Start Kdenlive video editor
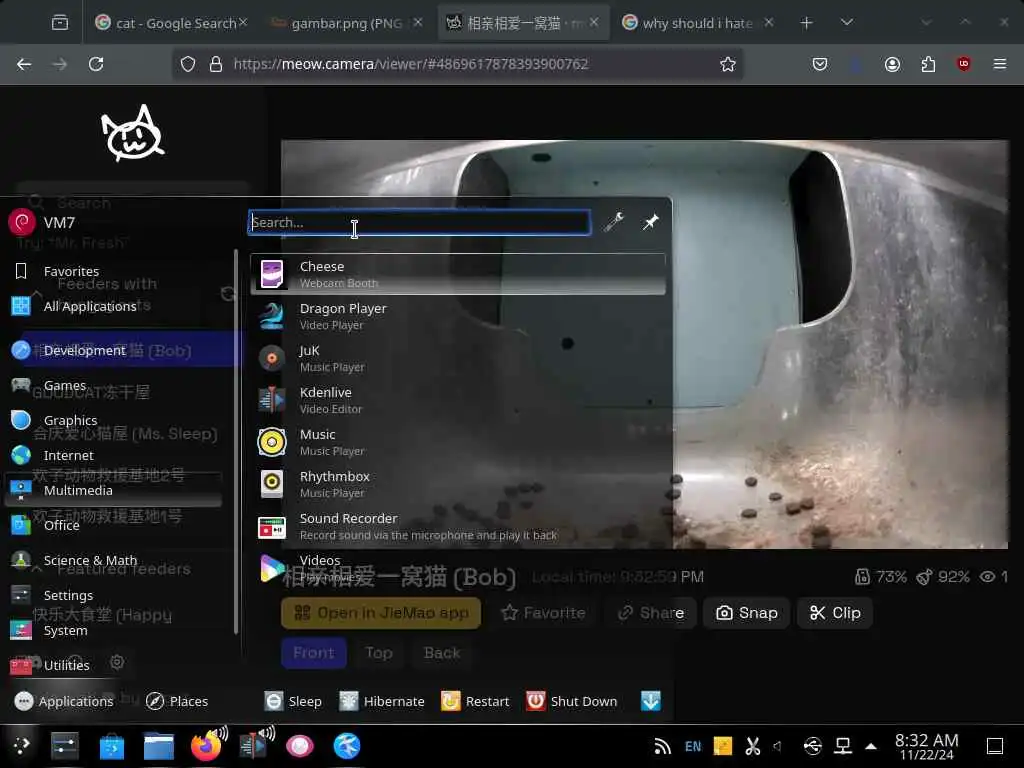 pyautogui.click(x=457, y=400)
